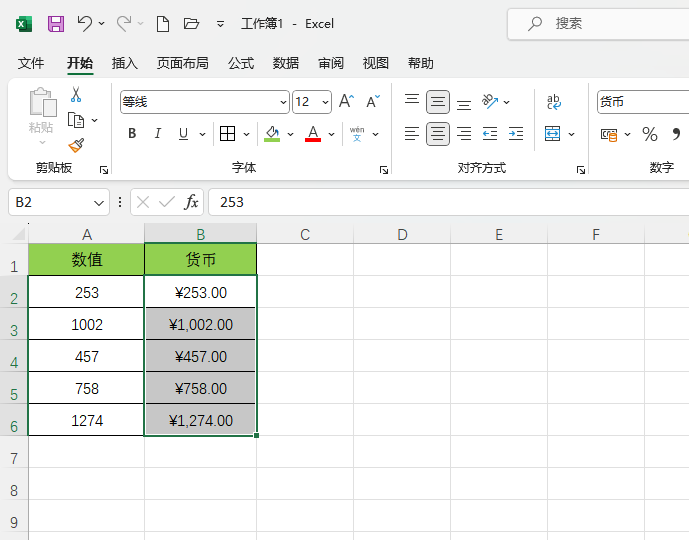Click Wrap Text icon

click(x=554, y=101)
